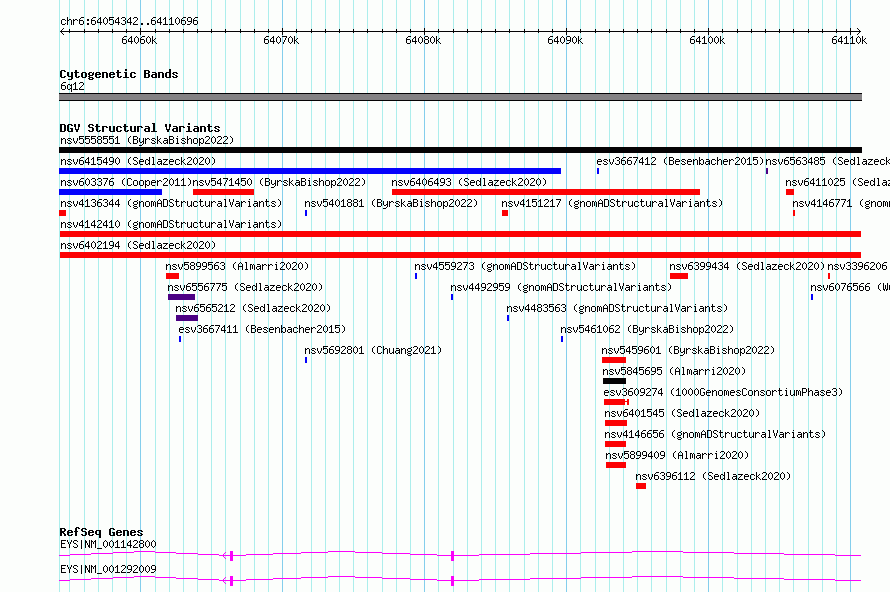Click the blue nsv603376 variant bar
Image resolution: width=890 pixels, height=592 pixels.
click(x=110, y=192)
